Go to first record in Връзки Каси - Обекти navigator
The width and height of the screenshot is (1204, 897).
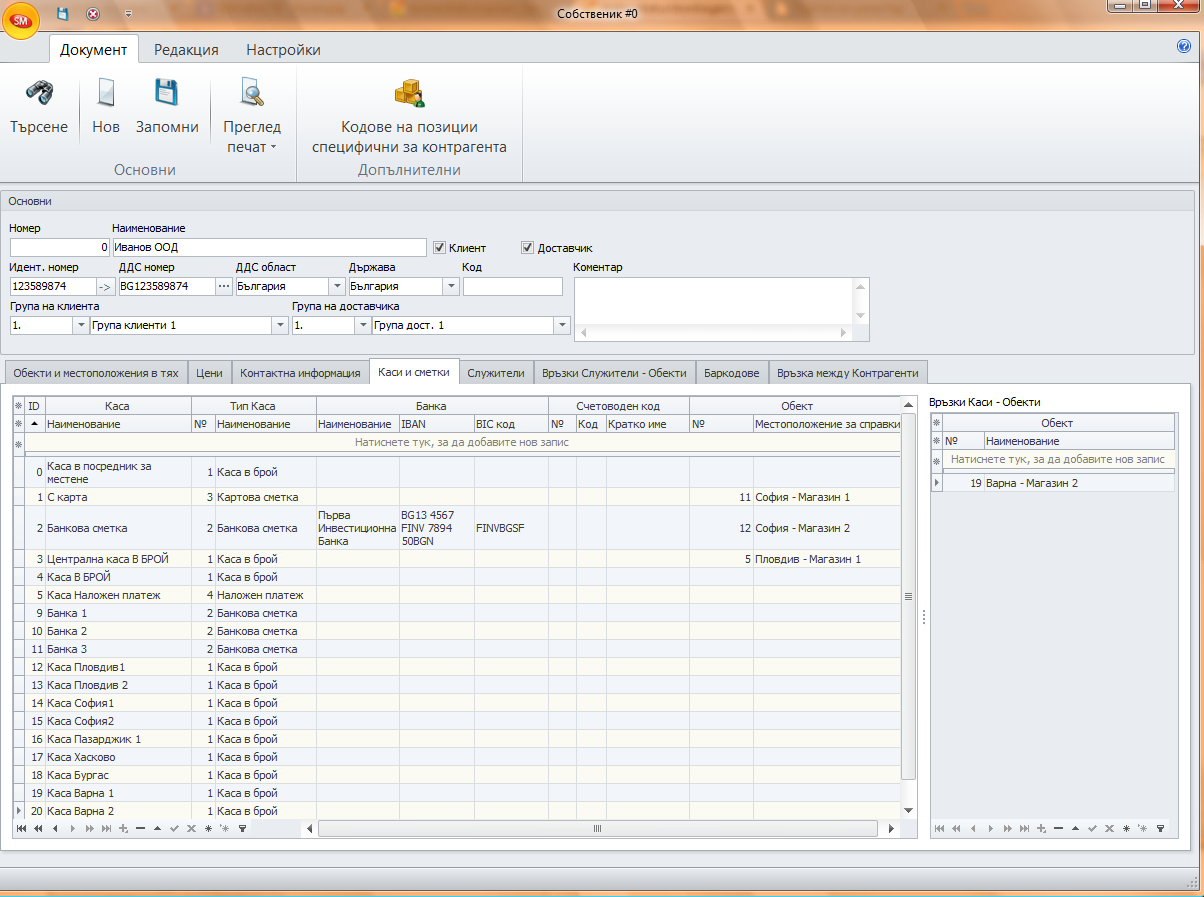[x=939, y=829]
